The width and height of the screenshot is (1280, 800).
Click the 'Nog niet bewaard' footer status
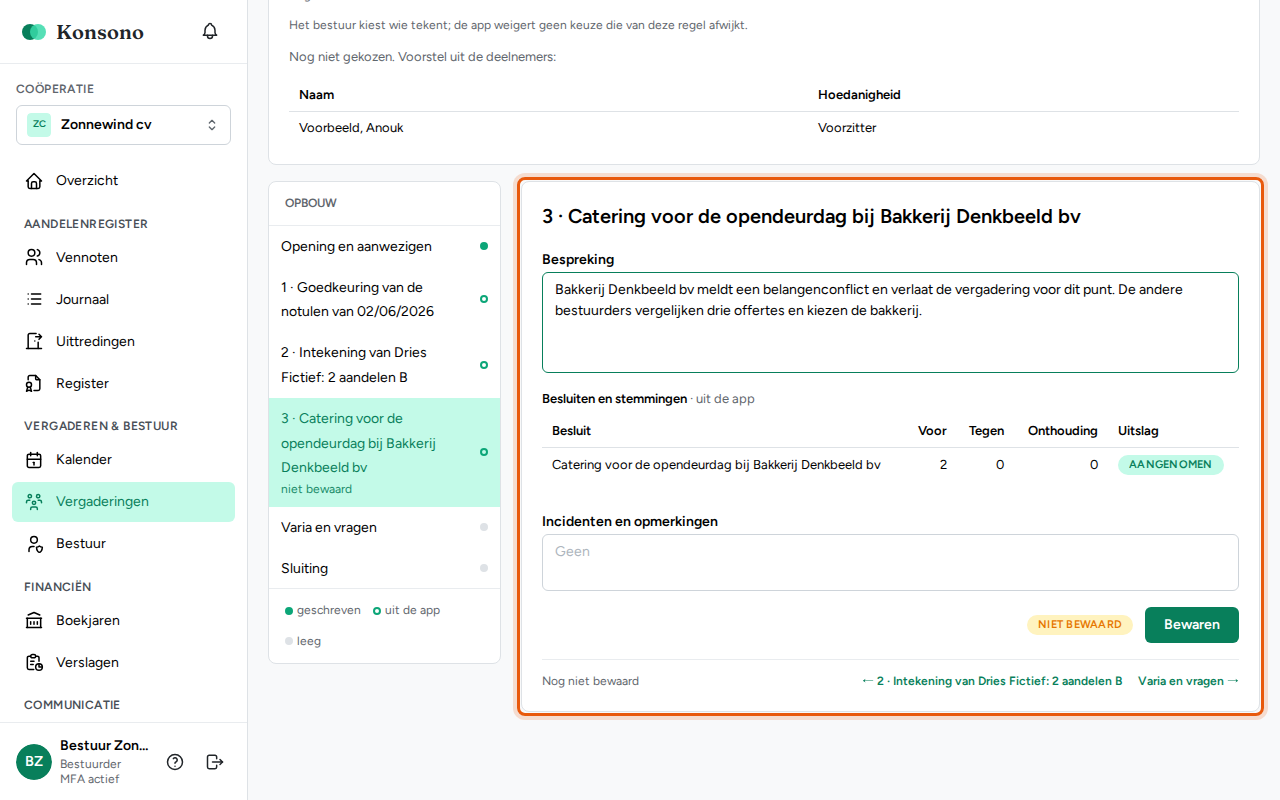[x=590, y=681]
